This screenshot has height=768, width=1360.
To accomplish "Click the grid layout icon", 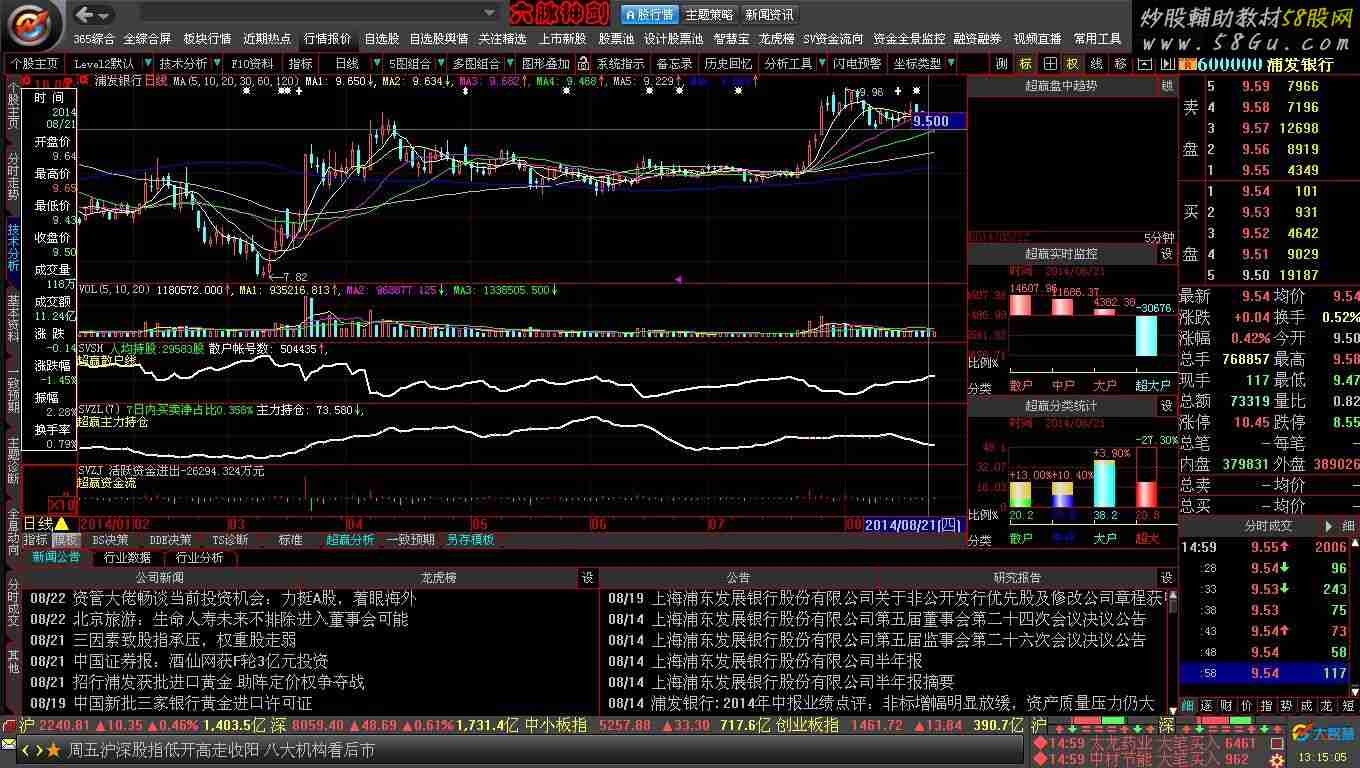I will coord(1049,63).
